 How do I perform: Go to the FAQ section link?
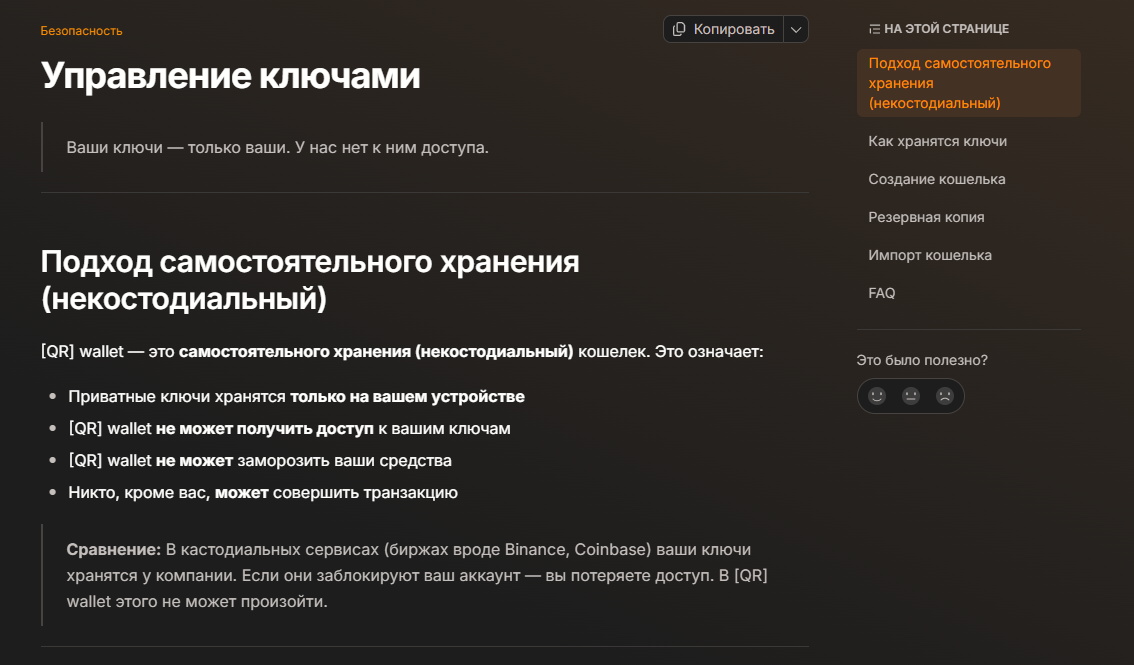tap(882, 293)
